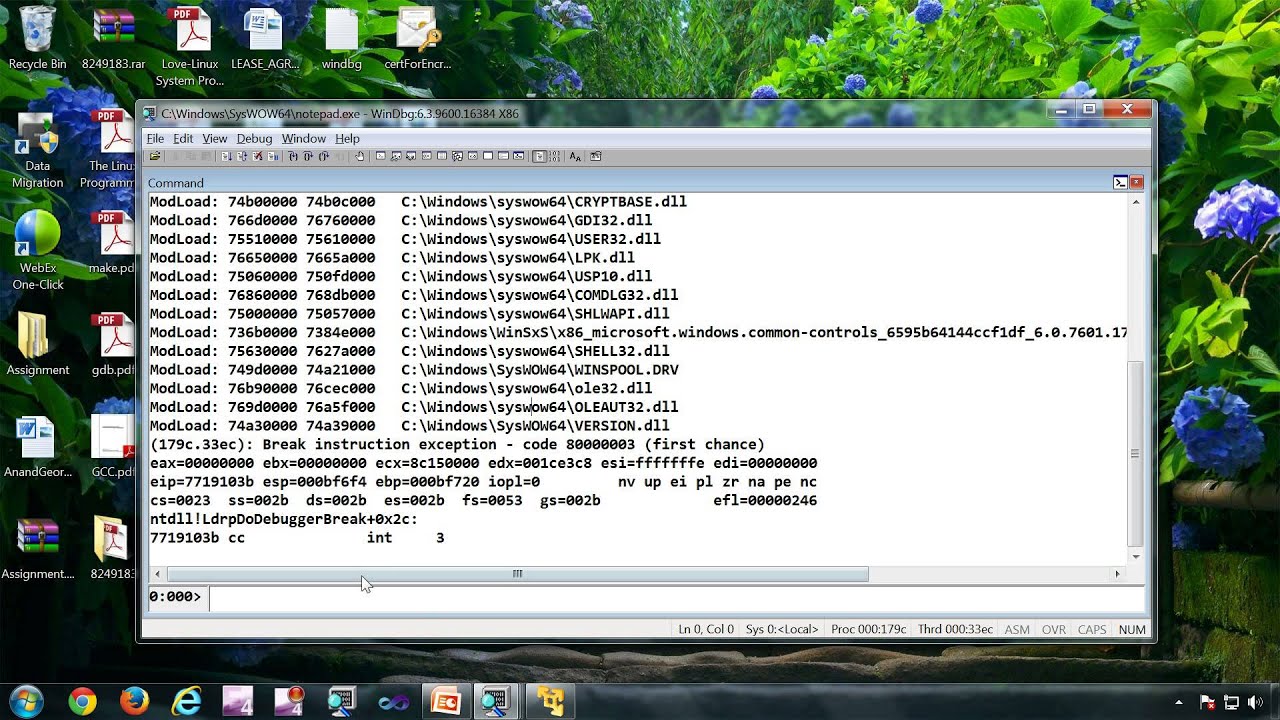Open the Window menu
The width and height of the screenshot is (1280, 720).
coord(303,138)
